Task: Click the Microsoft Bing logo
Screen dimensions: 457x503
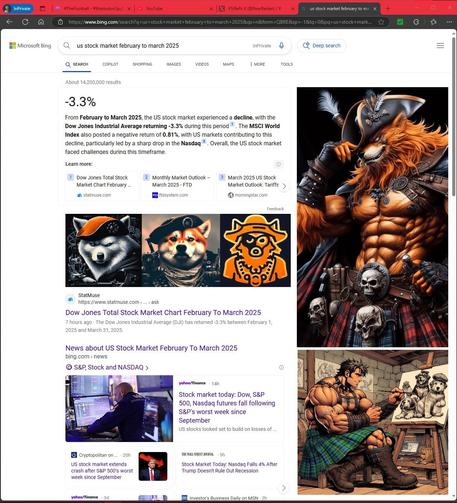Action: point(30,45)
